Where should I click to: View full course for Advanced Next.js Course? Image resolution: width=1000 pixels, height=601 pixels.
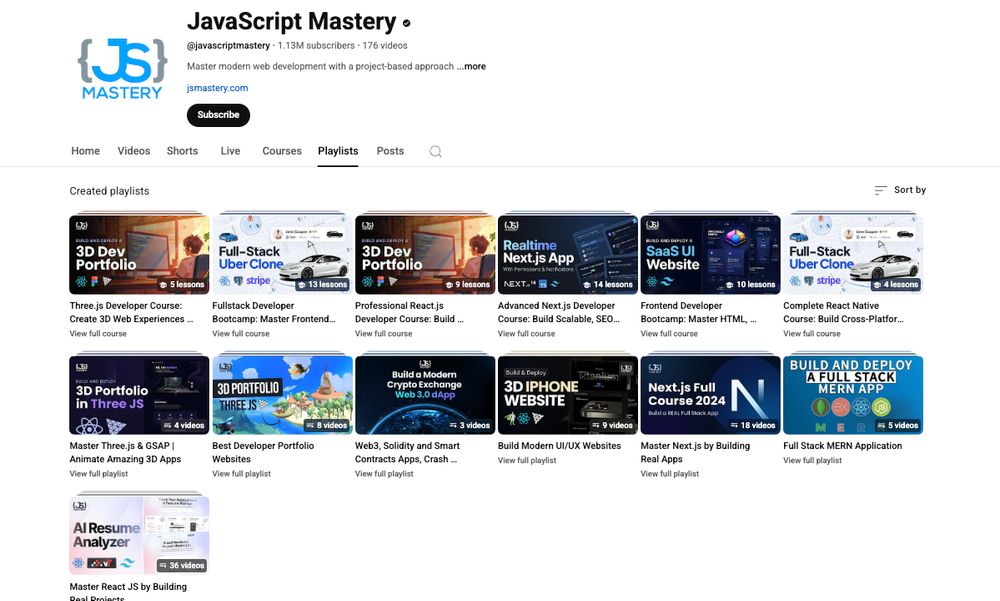pyautogui.click(x=527, y=334)
